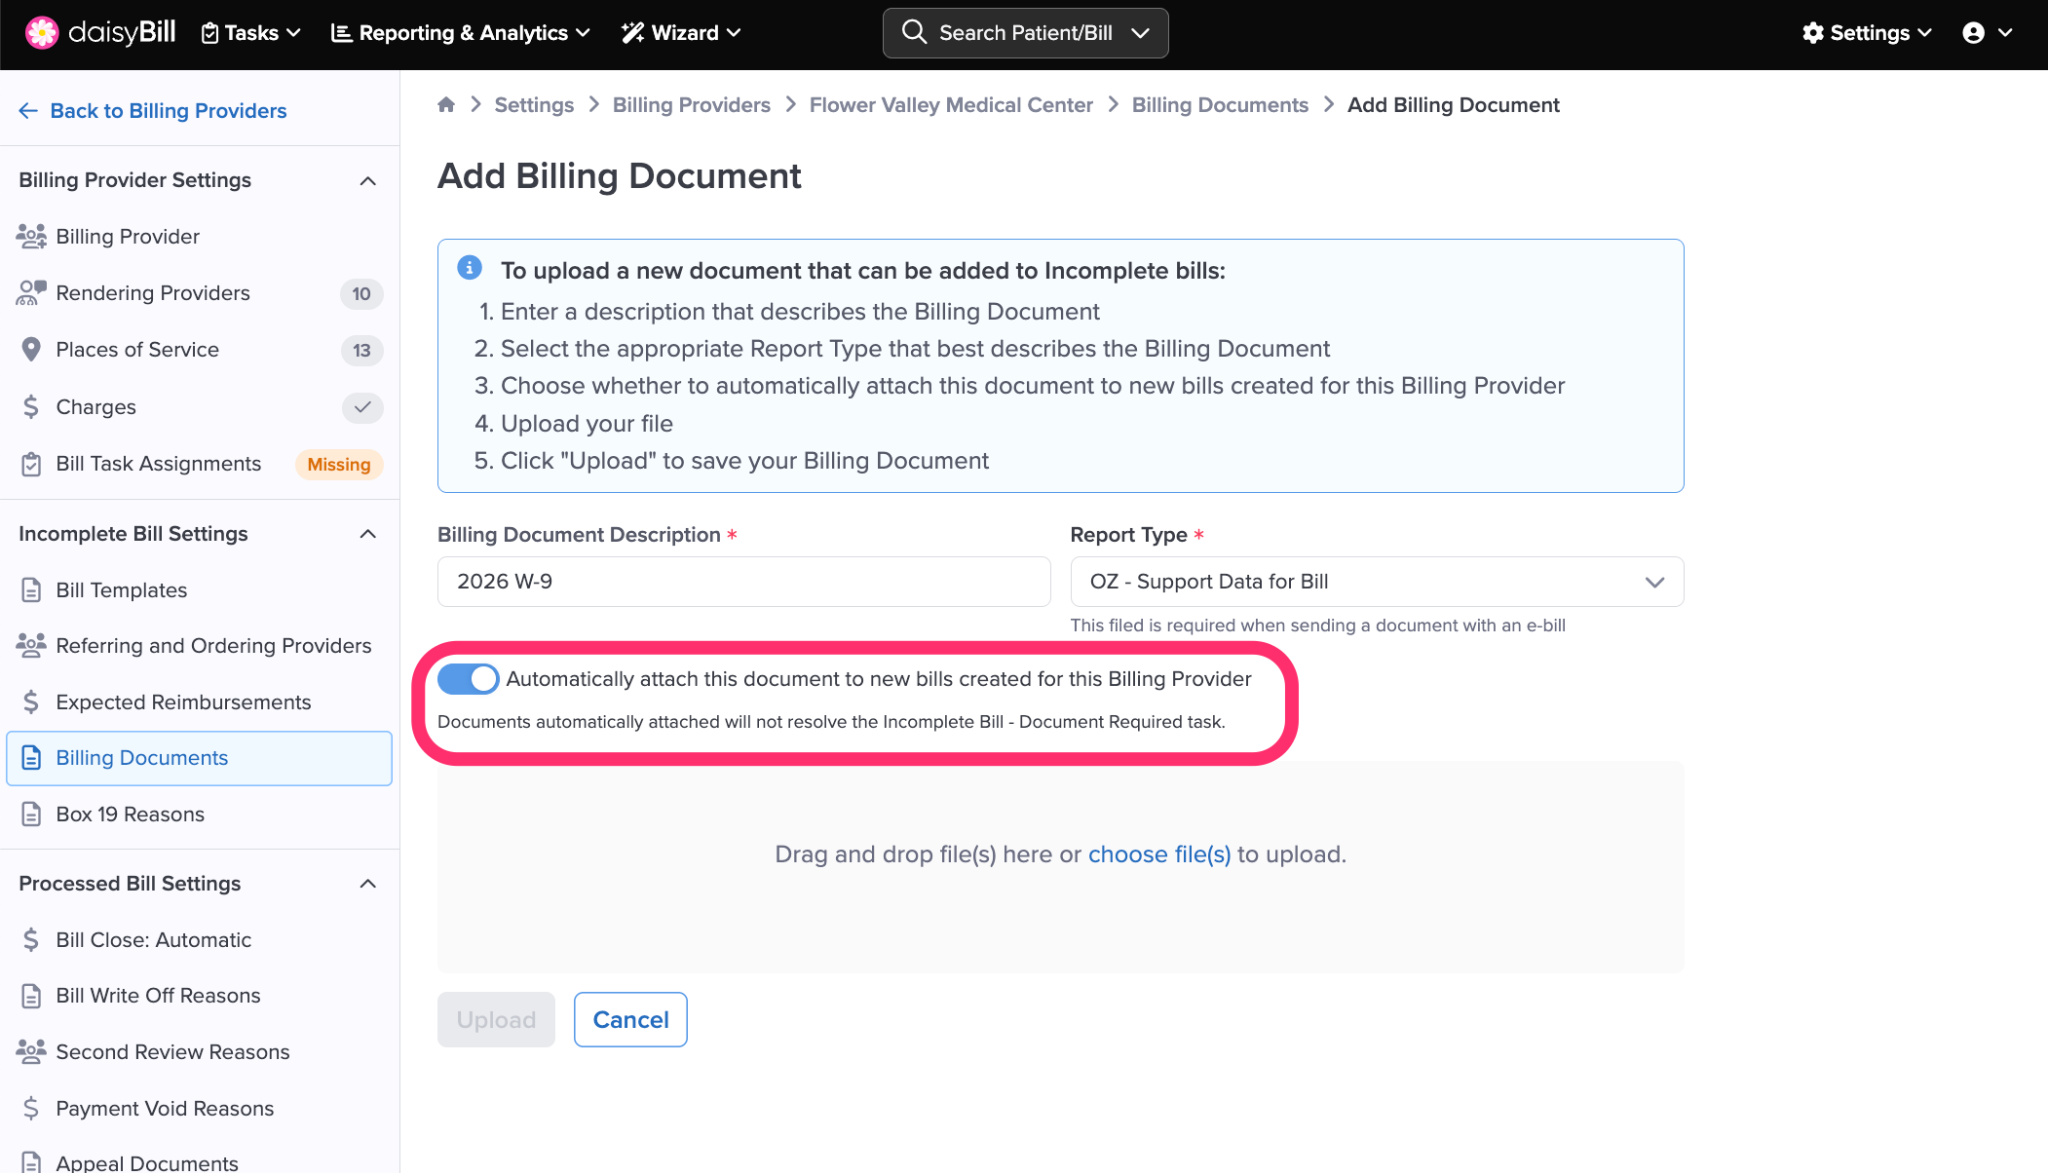Collapse the Billing Provider Settings section
Viewport: 2048px width, 1173px height.
tap(367, 181)
